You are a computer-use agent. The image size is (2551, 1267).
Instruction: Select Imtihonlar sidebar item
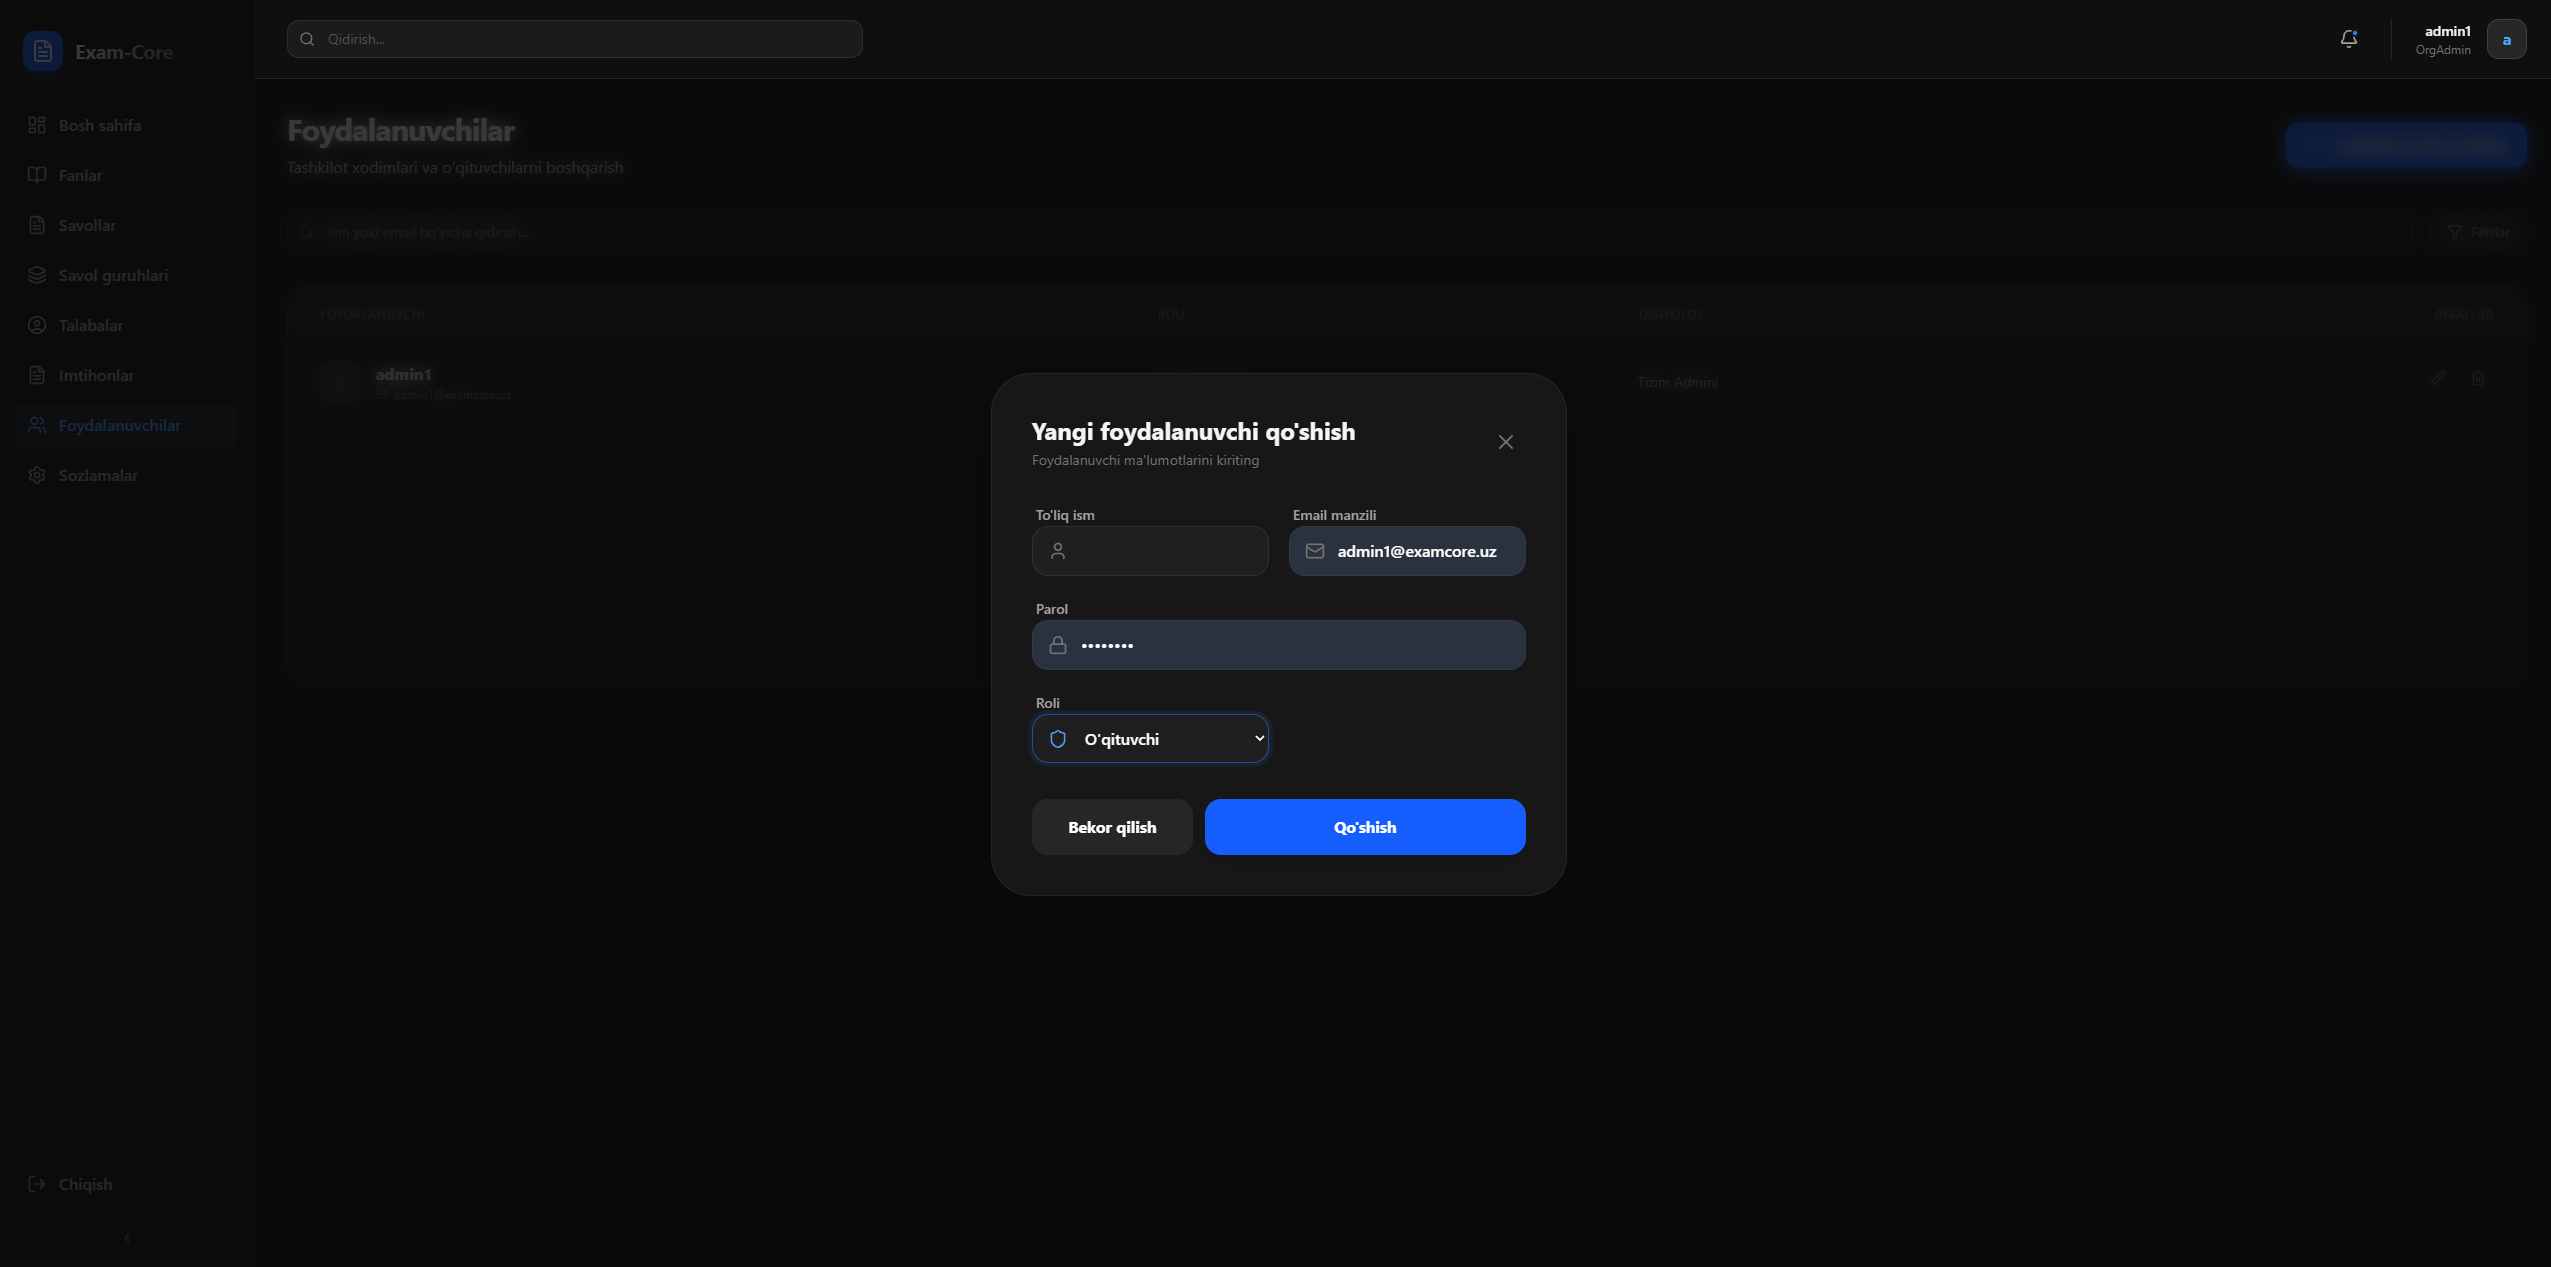pyautogui.click(x=96, y=375)
